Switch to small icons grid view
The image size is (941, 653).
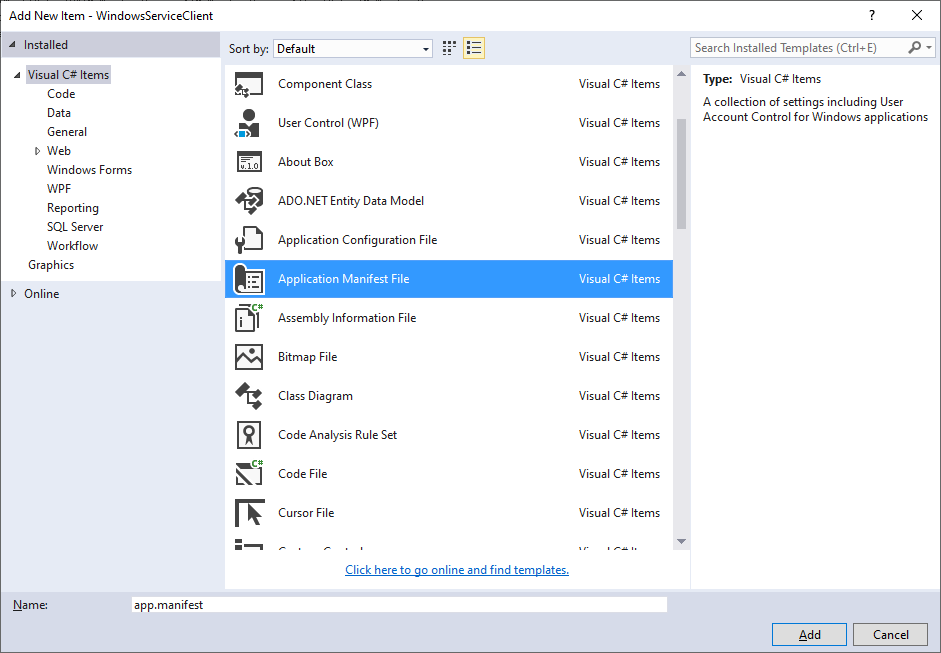(x=449, y=48)
